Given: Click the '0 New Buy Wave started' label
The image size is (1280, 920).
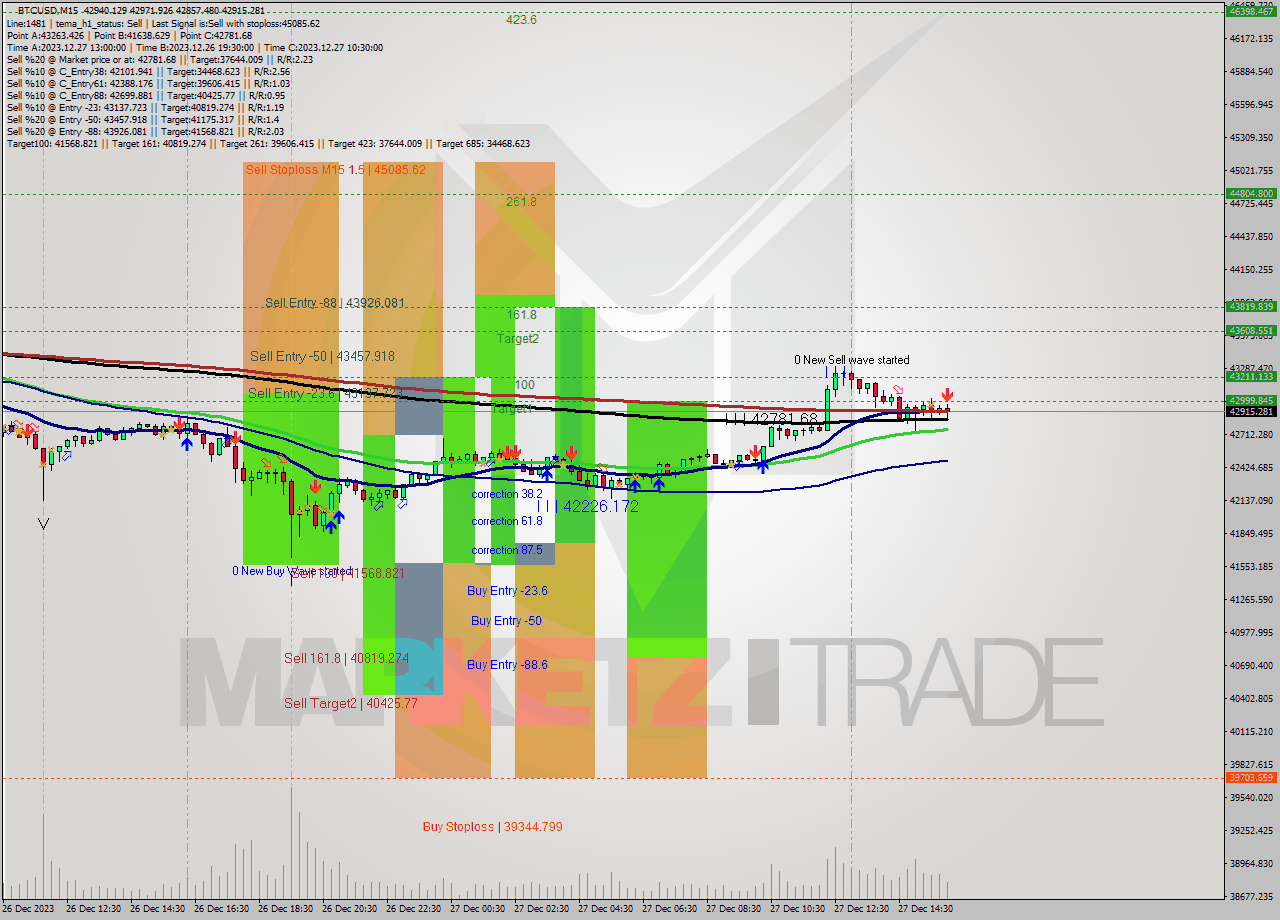Looking at the screenshot, I should [x=292, y=571].
